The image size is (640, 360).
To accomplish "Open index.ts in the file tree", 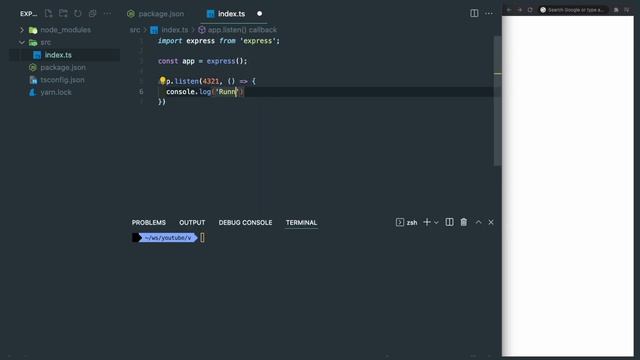I will click(58, 55).
